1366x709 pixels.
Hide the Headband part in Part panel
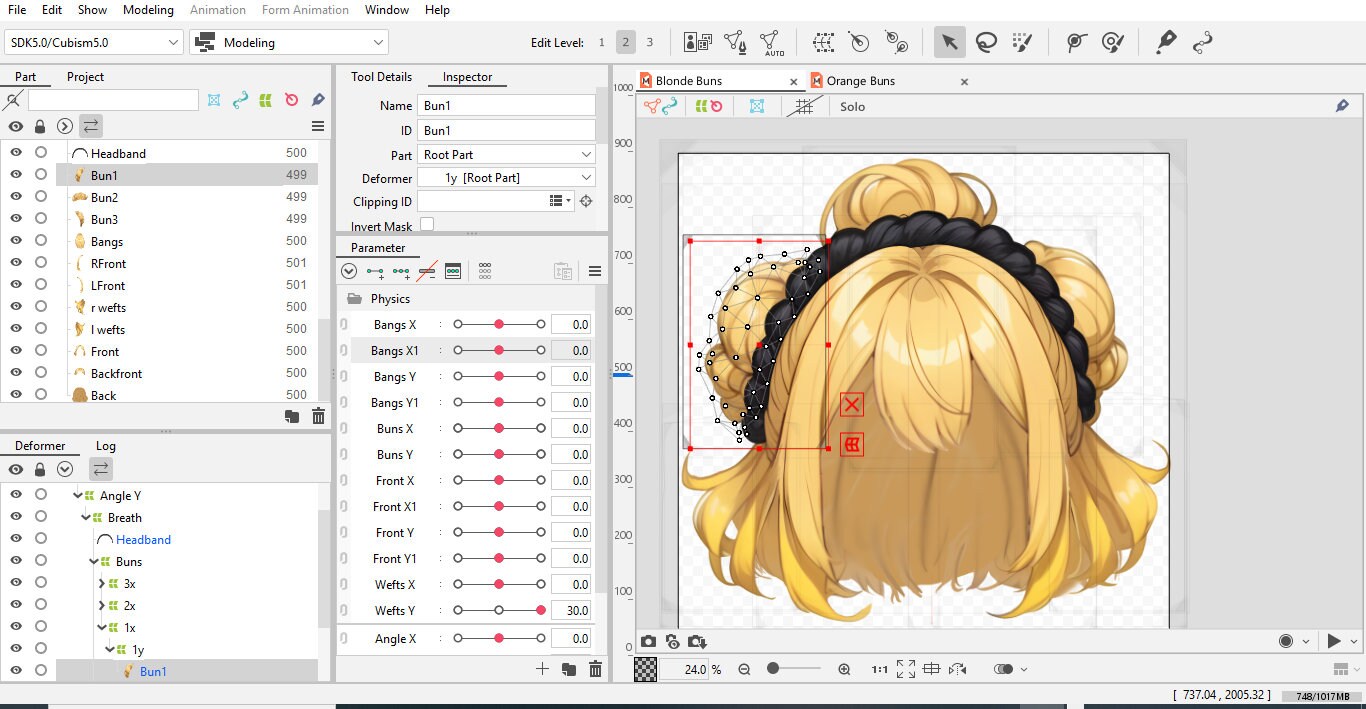16,153
